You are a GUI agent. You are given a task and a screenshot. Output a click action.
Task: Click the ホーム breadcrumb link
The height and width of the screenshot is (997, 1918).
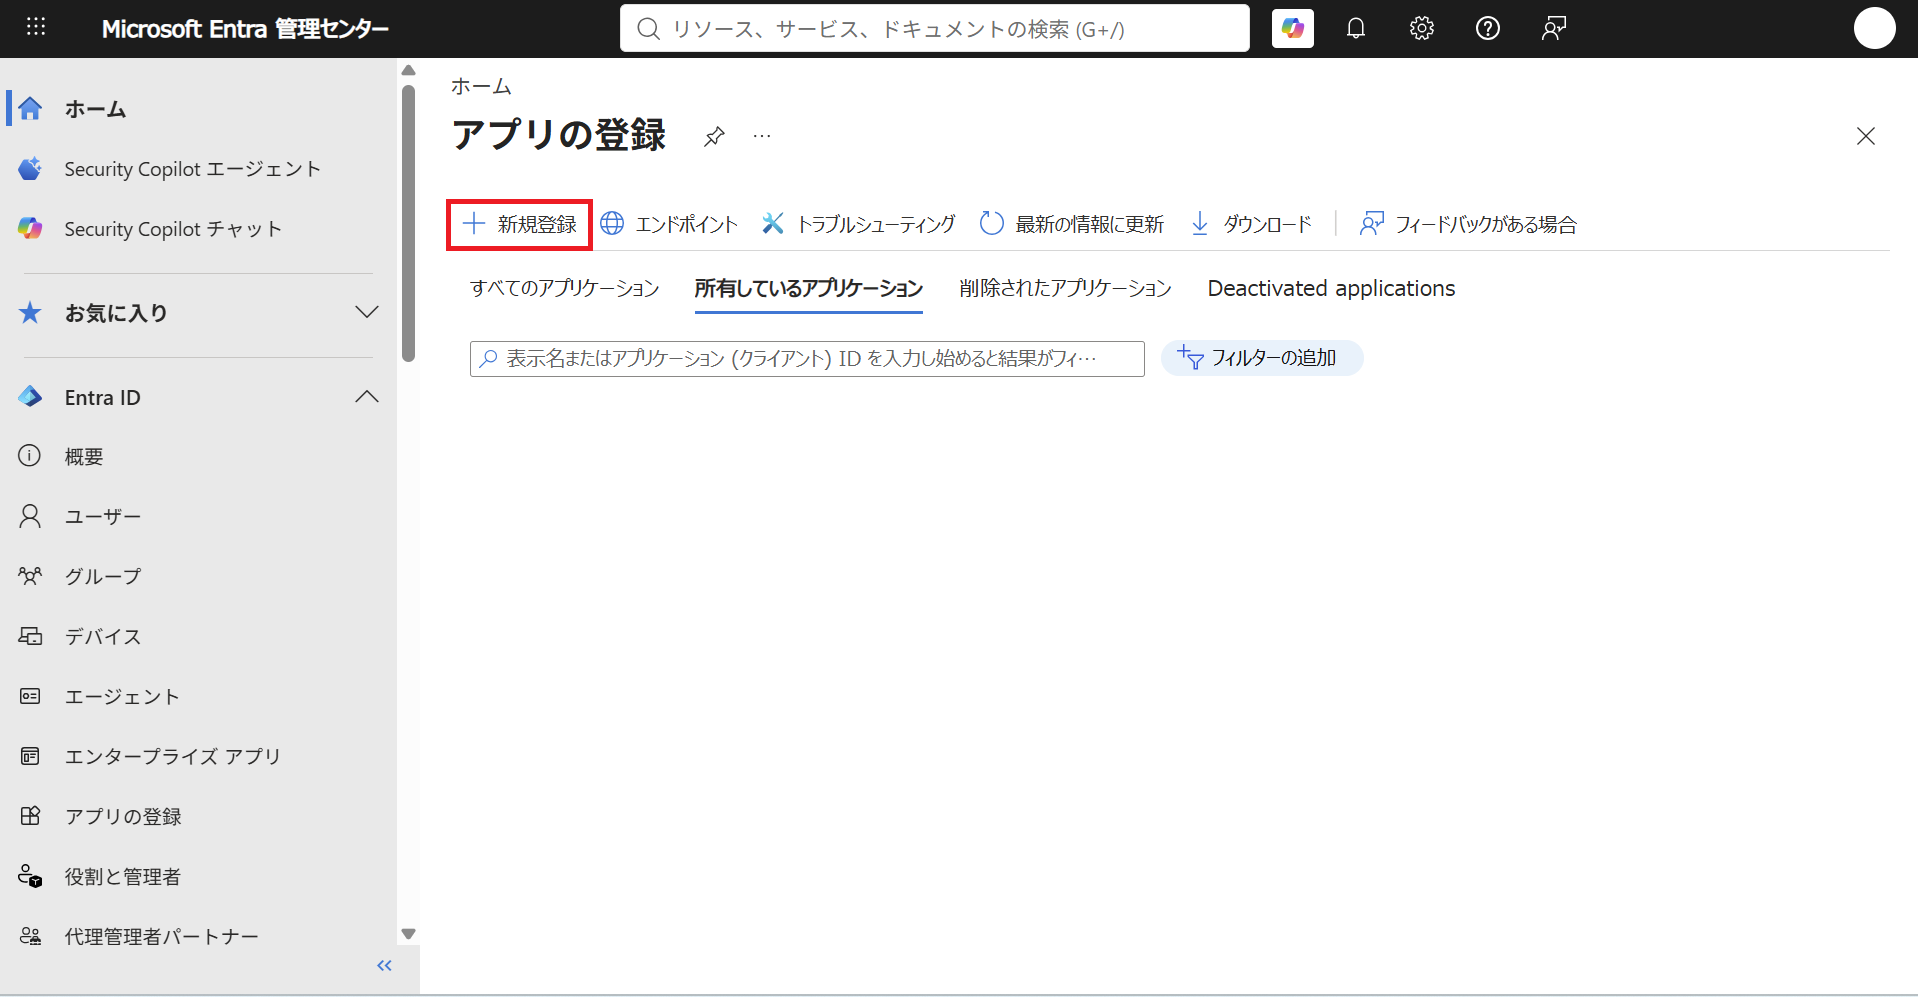481,86
